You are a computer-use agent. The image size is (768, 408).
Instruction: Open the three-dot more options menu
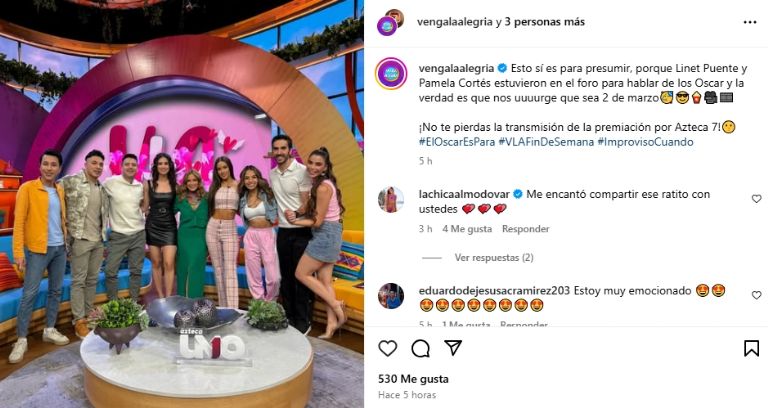point(750,23)
